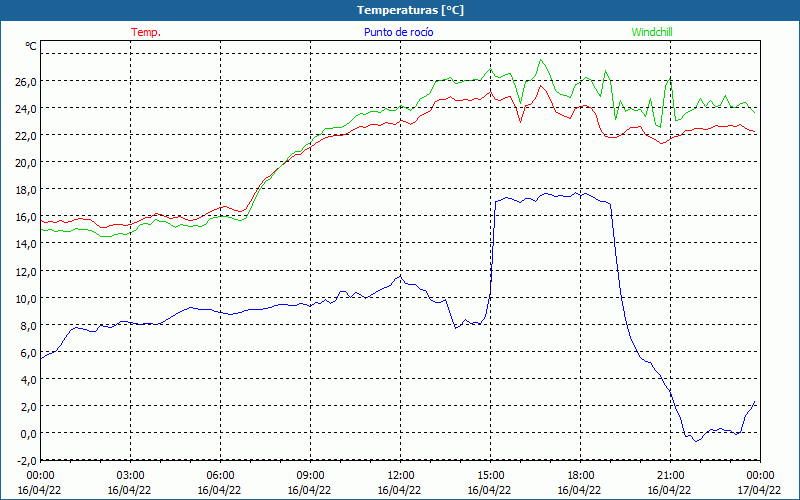Click the 14,0 y-axis value
The height and width of the screenshot is (500, 800).
click(27, 244)
